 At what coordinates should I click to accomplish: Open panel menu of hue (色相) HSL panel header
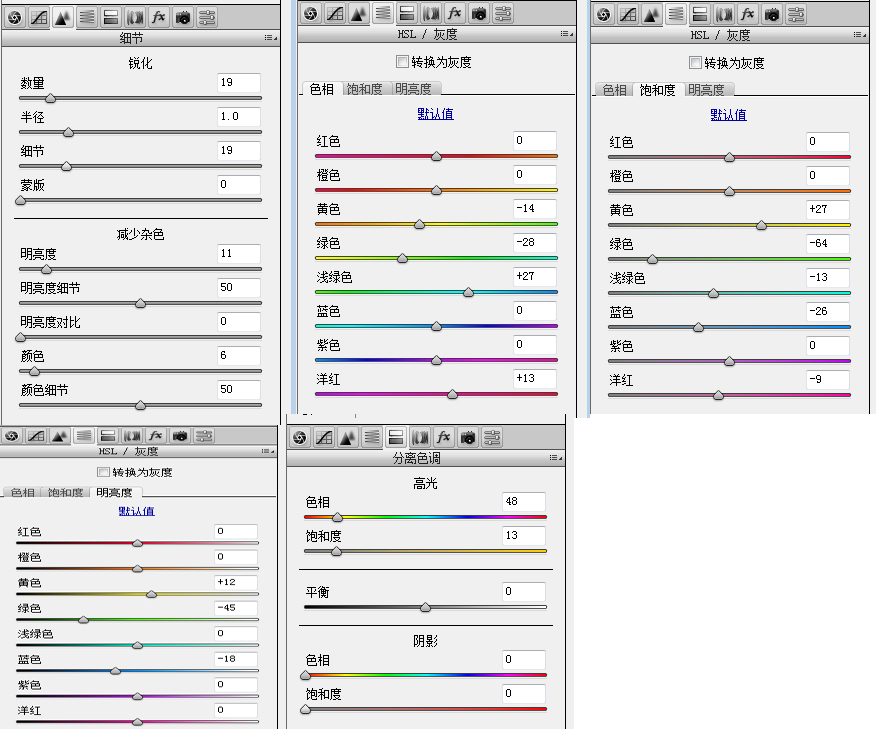pos(566,34)
